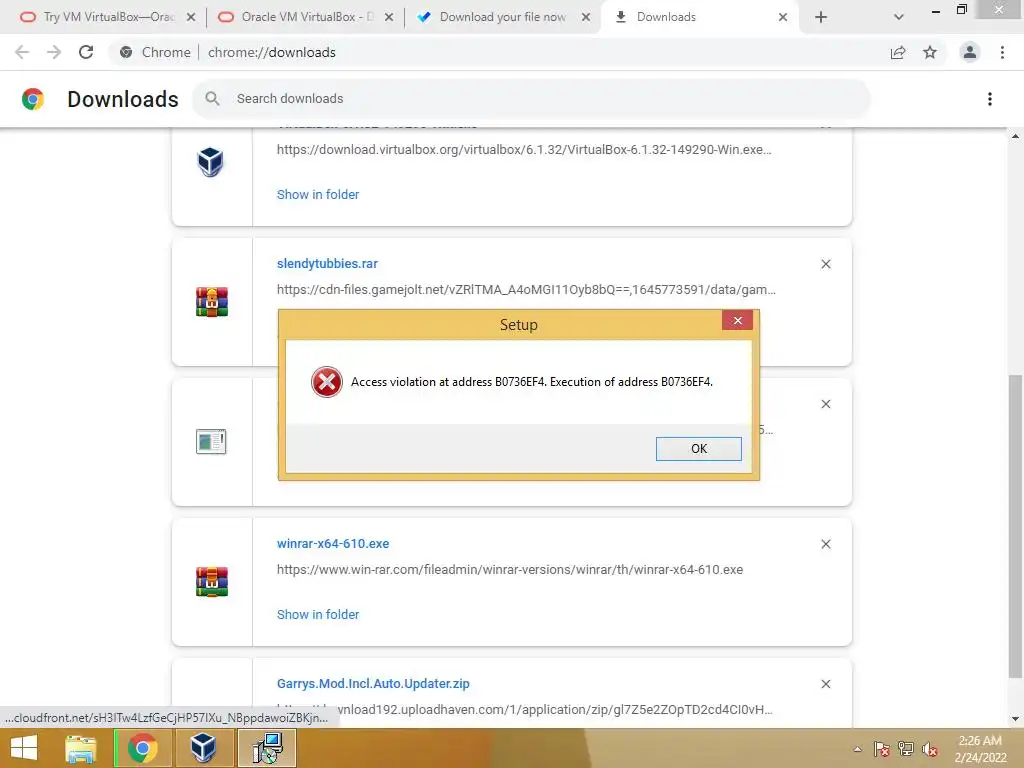Switch to Try VM VirtualBox tab
Image resolution: width=1024 pixels, height=768 pixels.
pyautogui.click(x=109, y=17)
